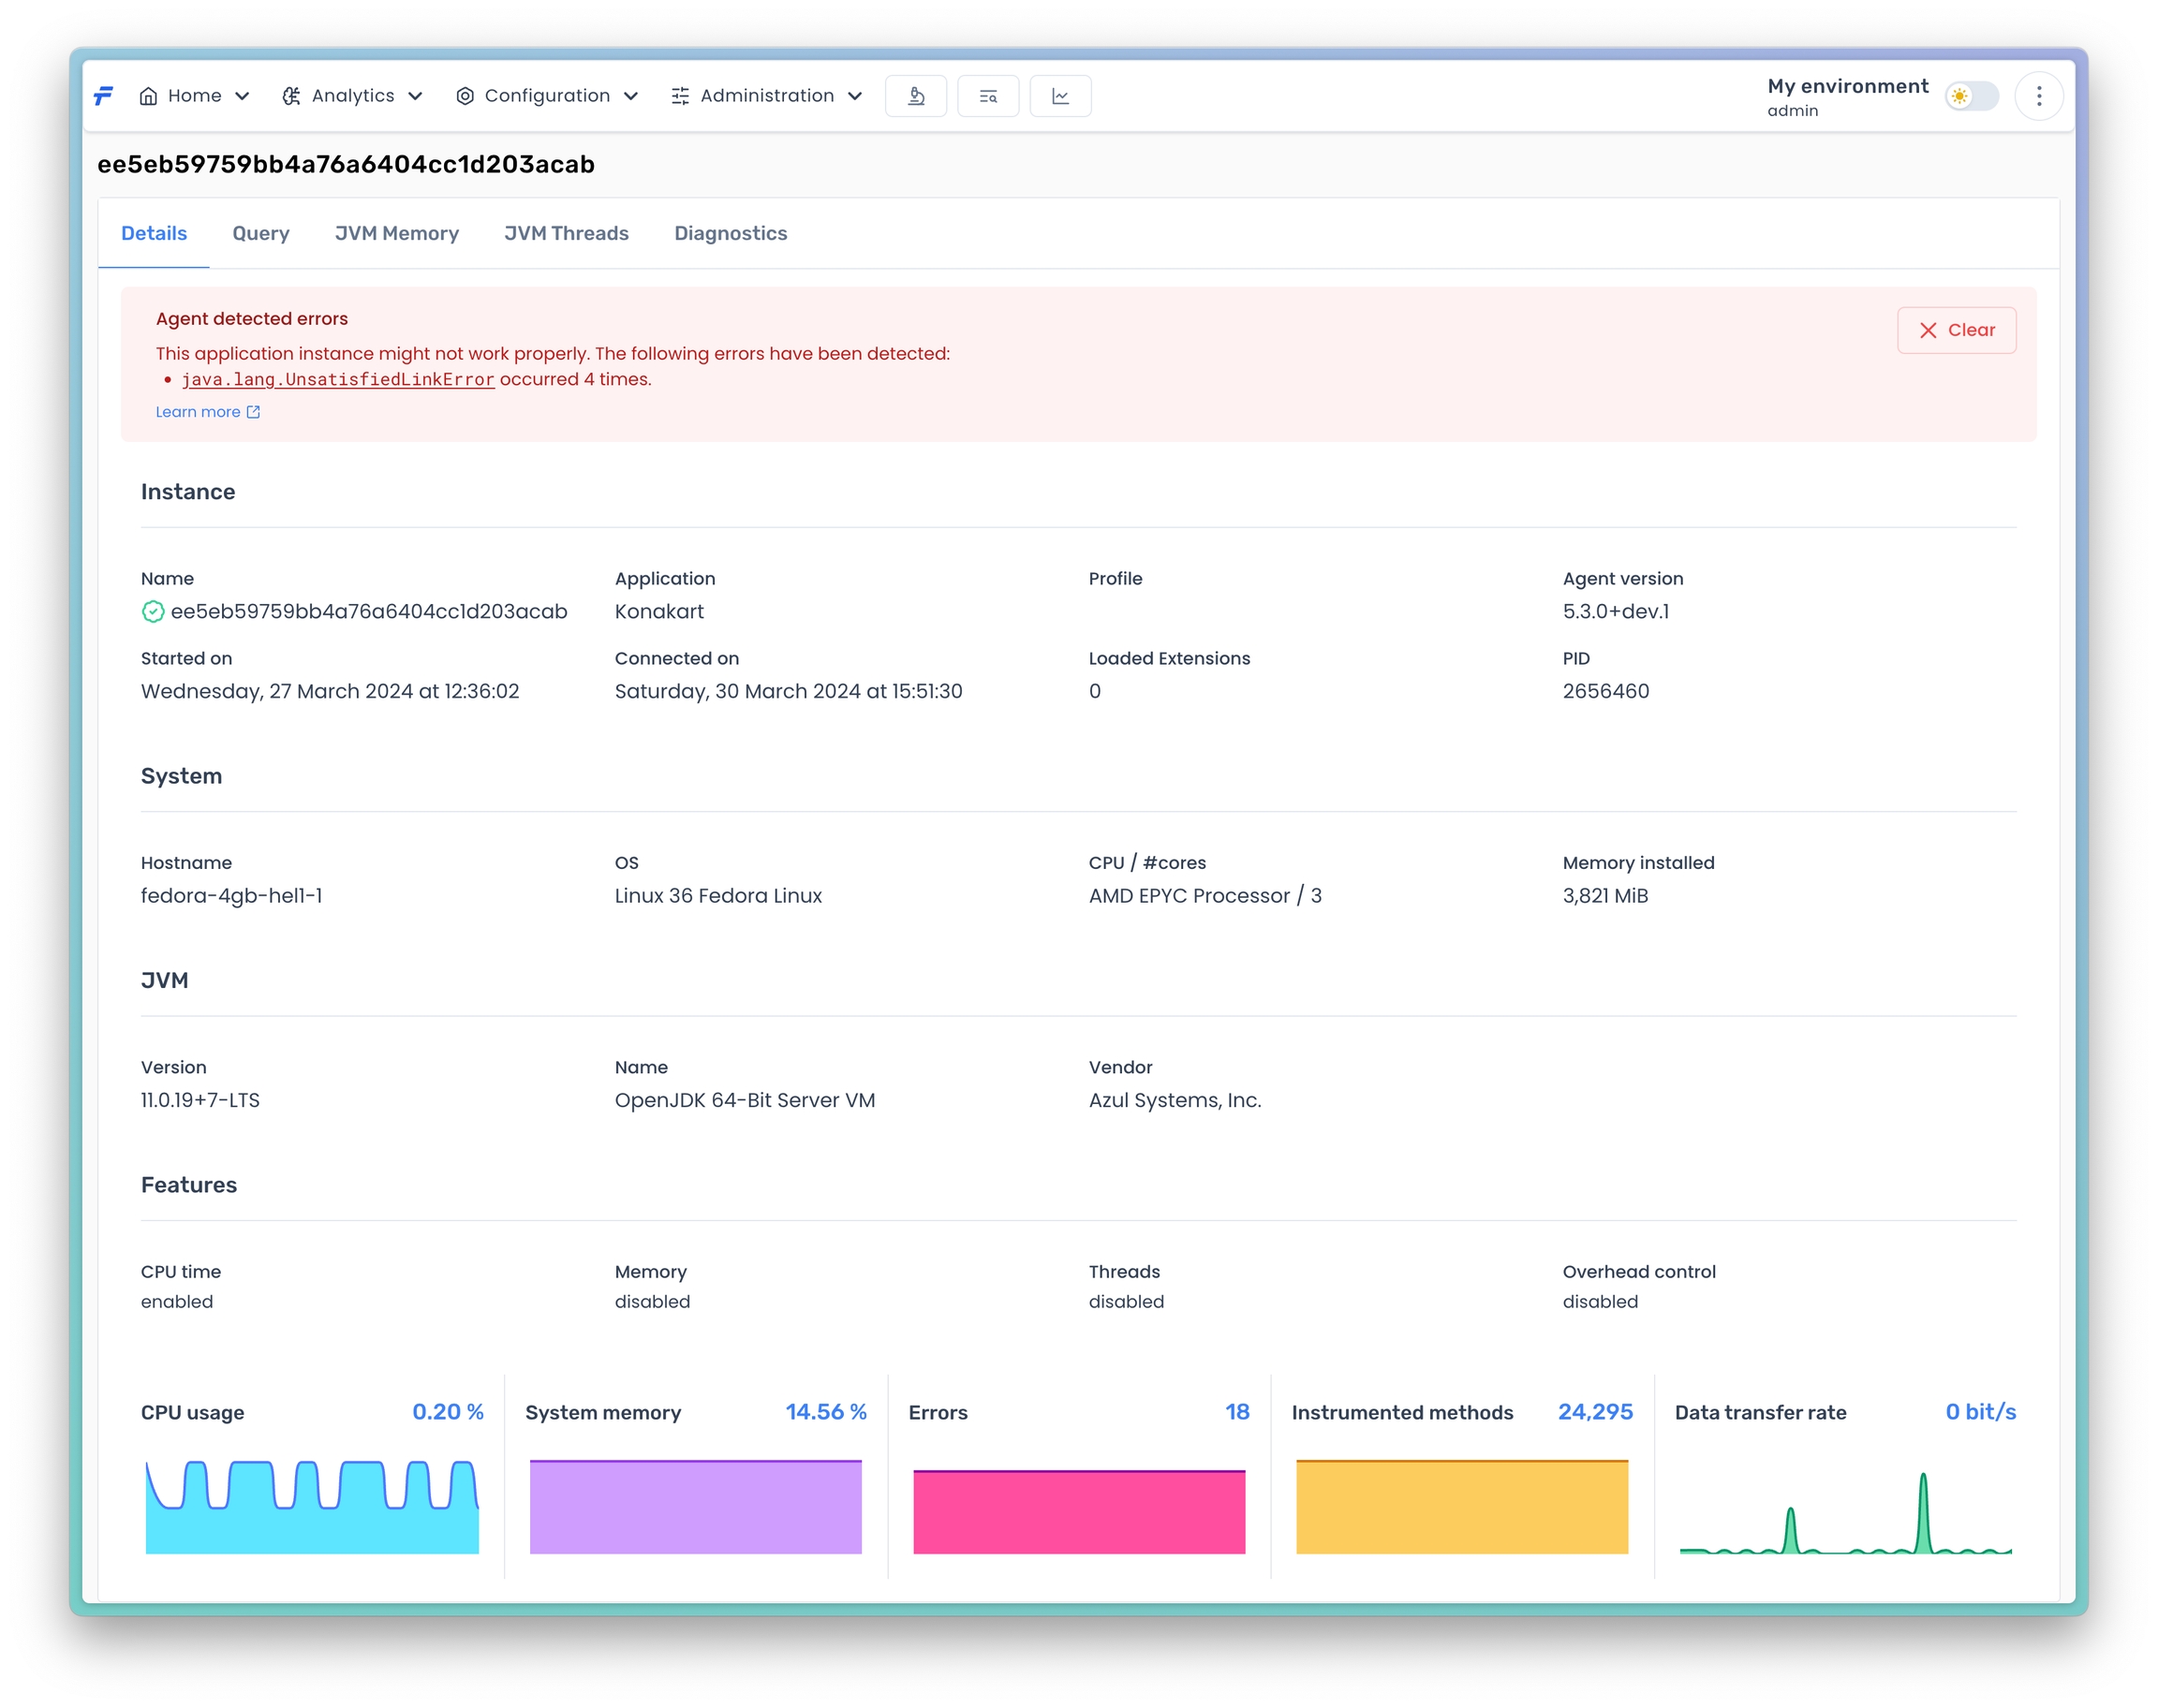Click the external link icon next to Learn more

coord(253,412)
